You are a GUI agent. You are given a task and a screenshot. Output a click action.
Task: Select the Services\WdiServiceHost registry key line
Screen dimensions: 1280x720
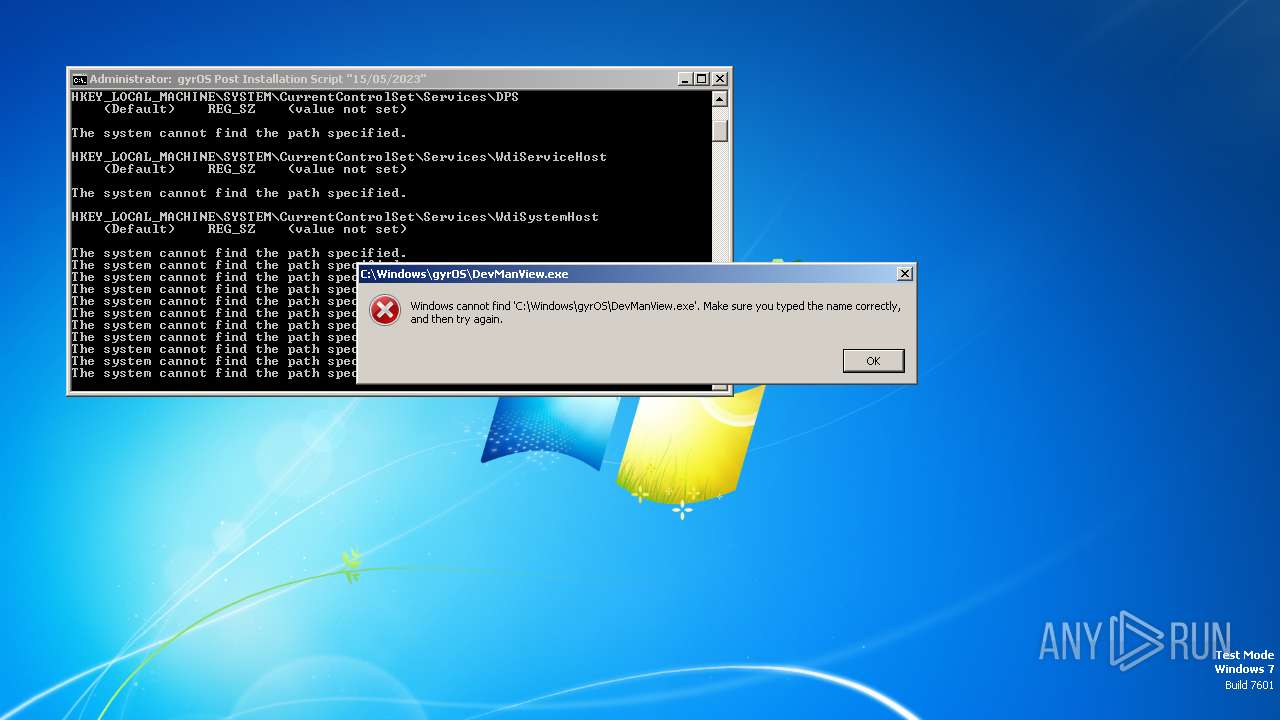click(339, 157)
